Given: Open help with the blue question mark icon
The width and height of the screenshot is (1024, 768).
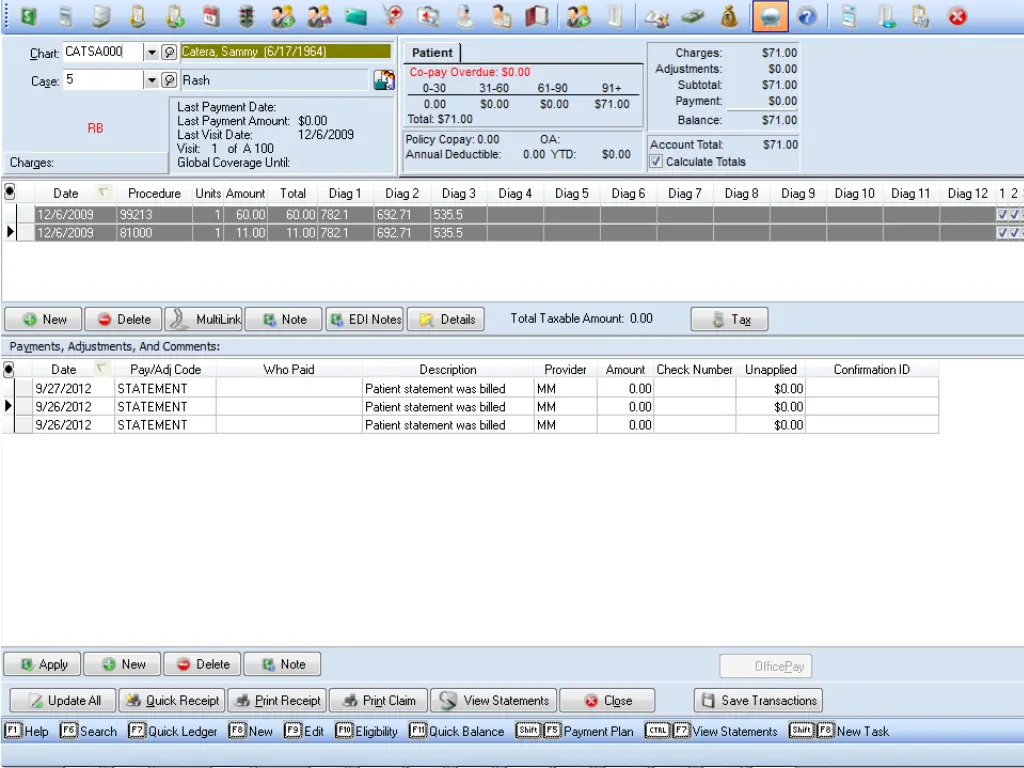Looking at the screenshot, I should tap(807, 16).
